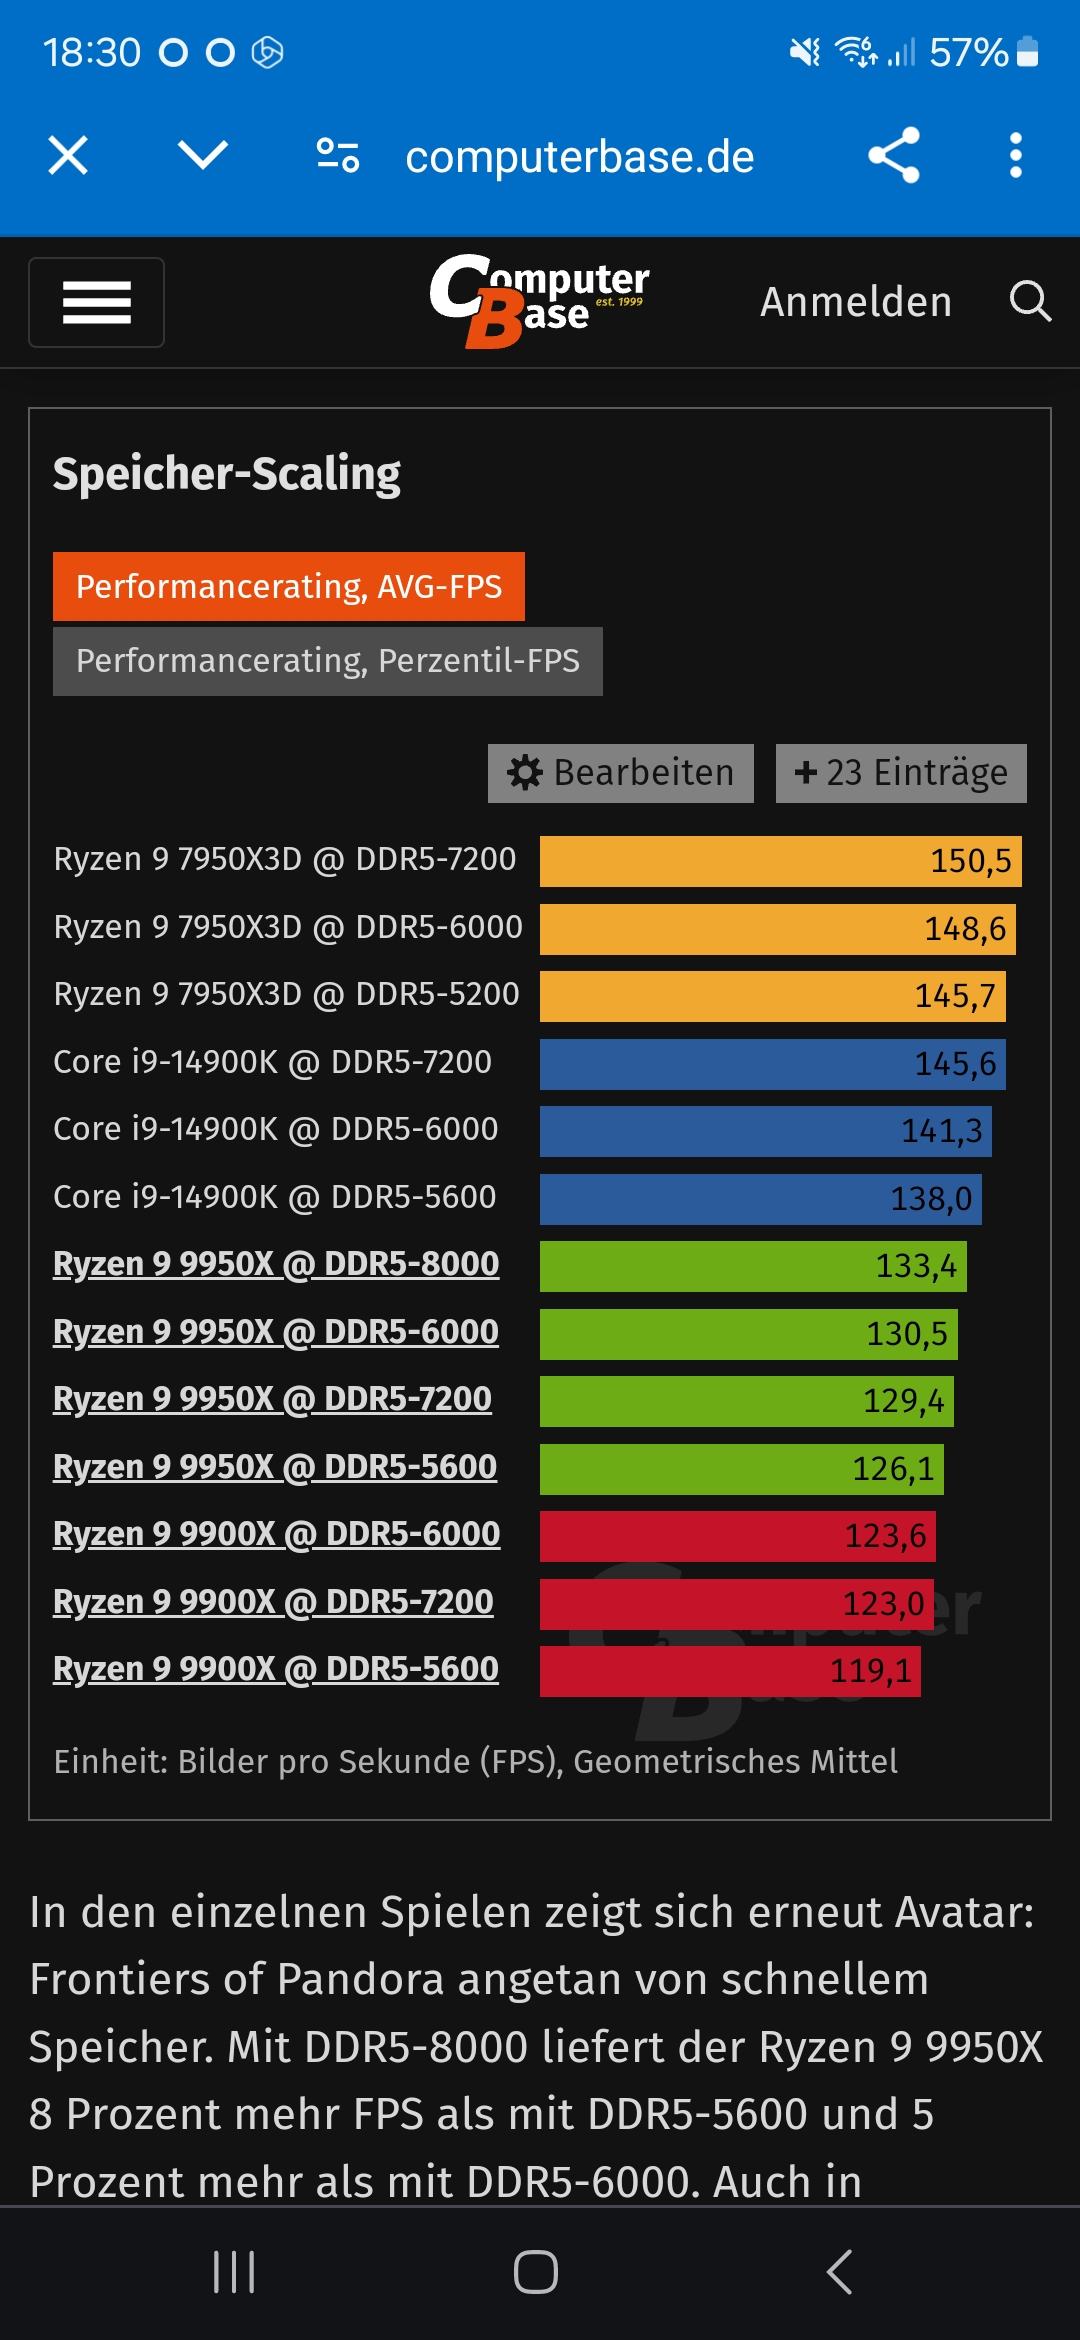This screenshot has width=1080, height=2340.
Task: Expand the +23 Einträge list
Action: coord(901,773)
